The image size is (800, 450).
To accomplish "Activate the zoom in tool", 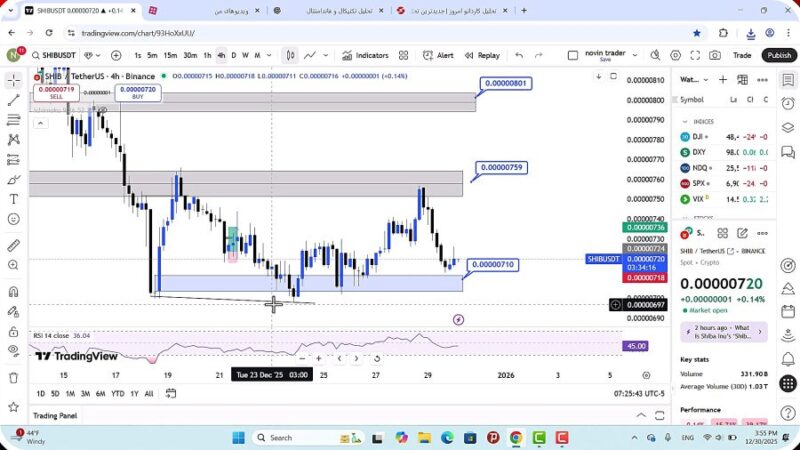I will [14, 268].
